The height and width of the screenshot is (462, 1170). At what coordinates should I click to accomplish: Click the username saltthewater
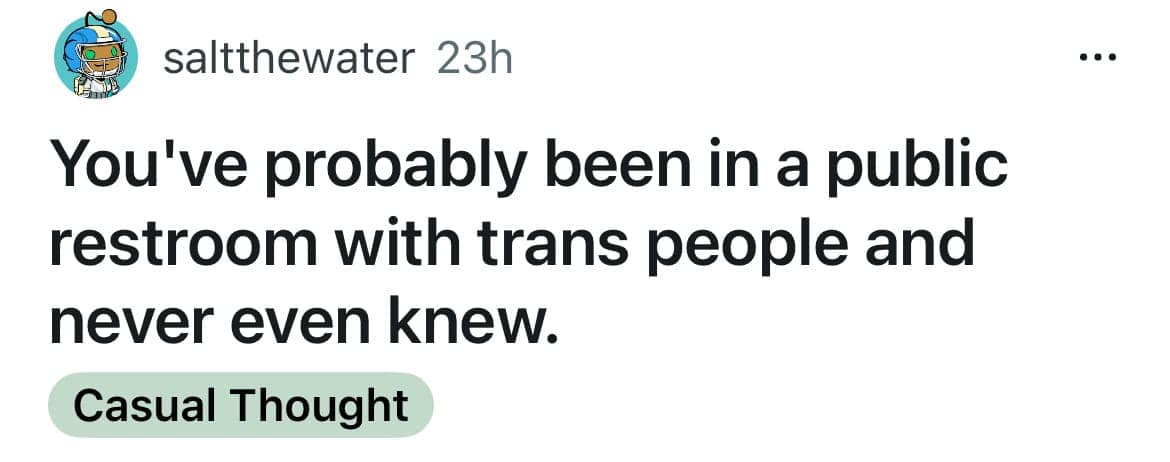pyautogui.click(x=287, y=60)
